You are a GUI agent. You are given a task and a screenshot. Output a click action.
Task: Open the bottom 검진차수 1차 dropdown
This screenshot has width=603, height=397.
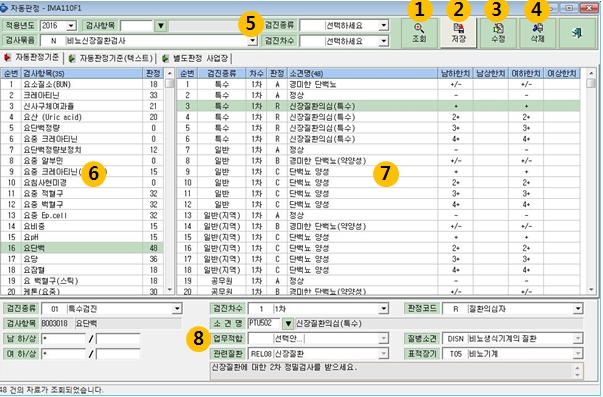pyautogui.click(x=383, y=309)
